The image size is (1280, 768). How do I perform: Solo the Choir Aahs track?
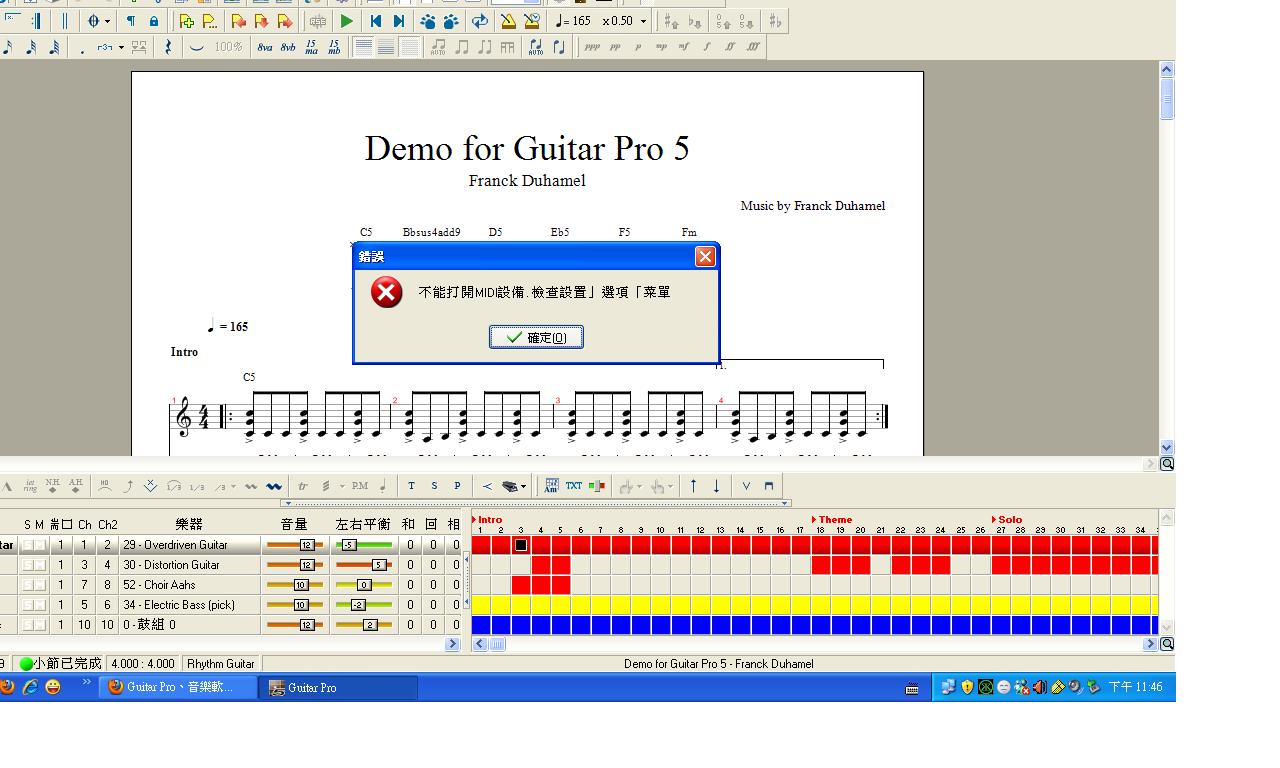click(x=28, y=585)
